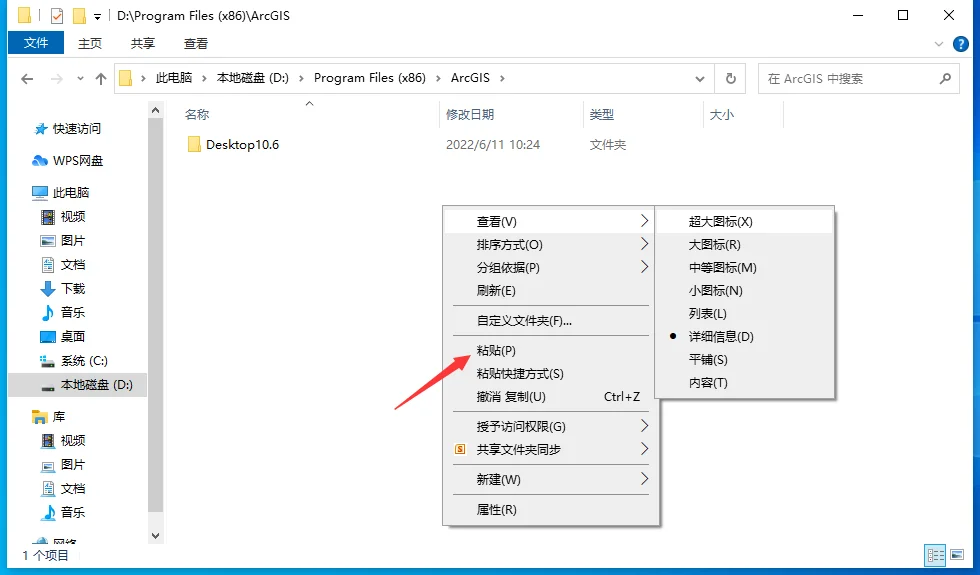Image resolution: width=980 pixels, height=575 pixels.
Task: Expand address bar history dropdown
Action: tap(700, 79)
